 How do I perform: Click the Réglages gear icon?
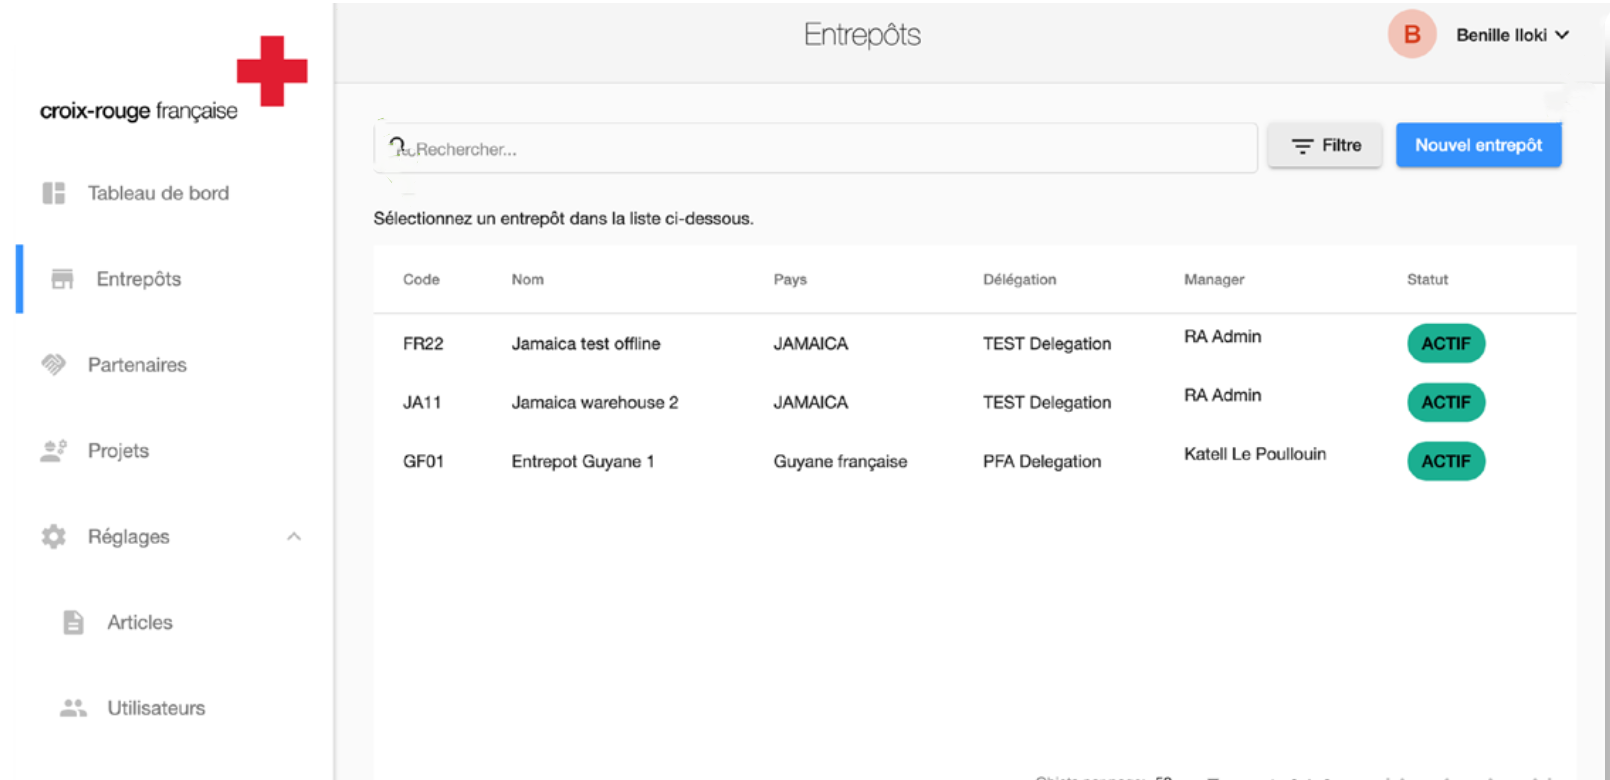coord(54,537)
